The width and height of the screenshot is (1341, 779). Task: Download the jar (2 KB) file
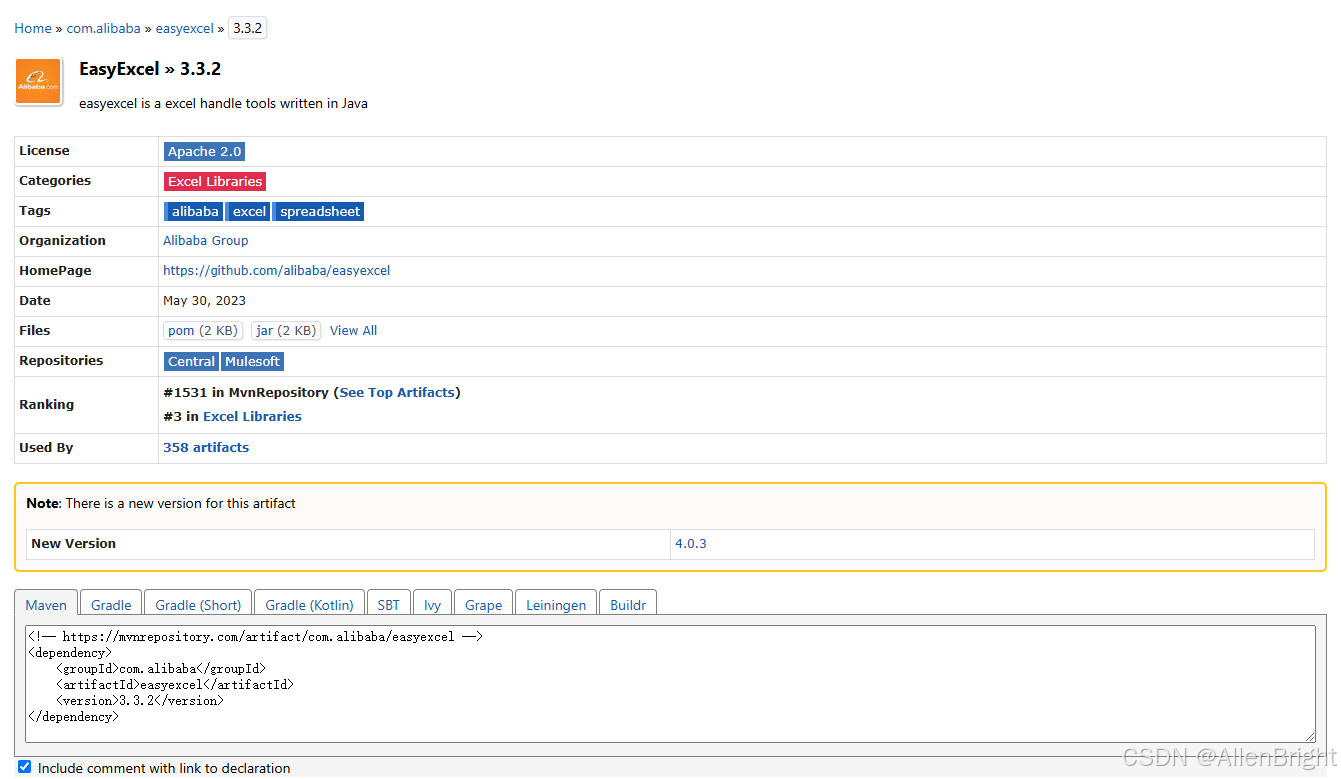[286, 330]
